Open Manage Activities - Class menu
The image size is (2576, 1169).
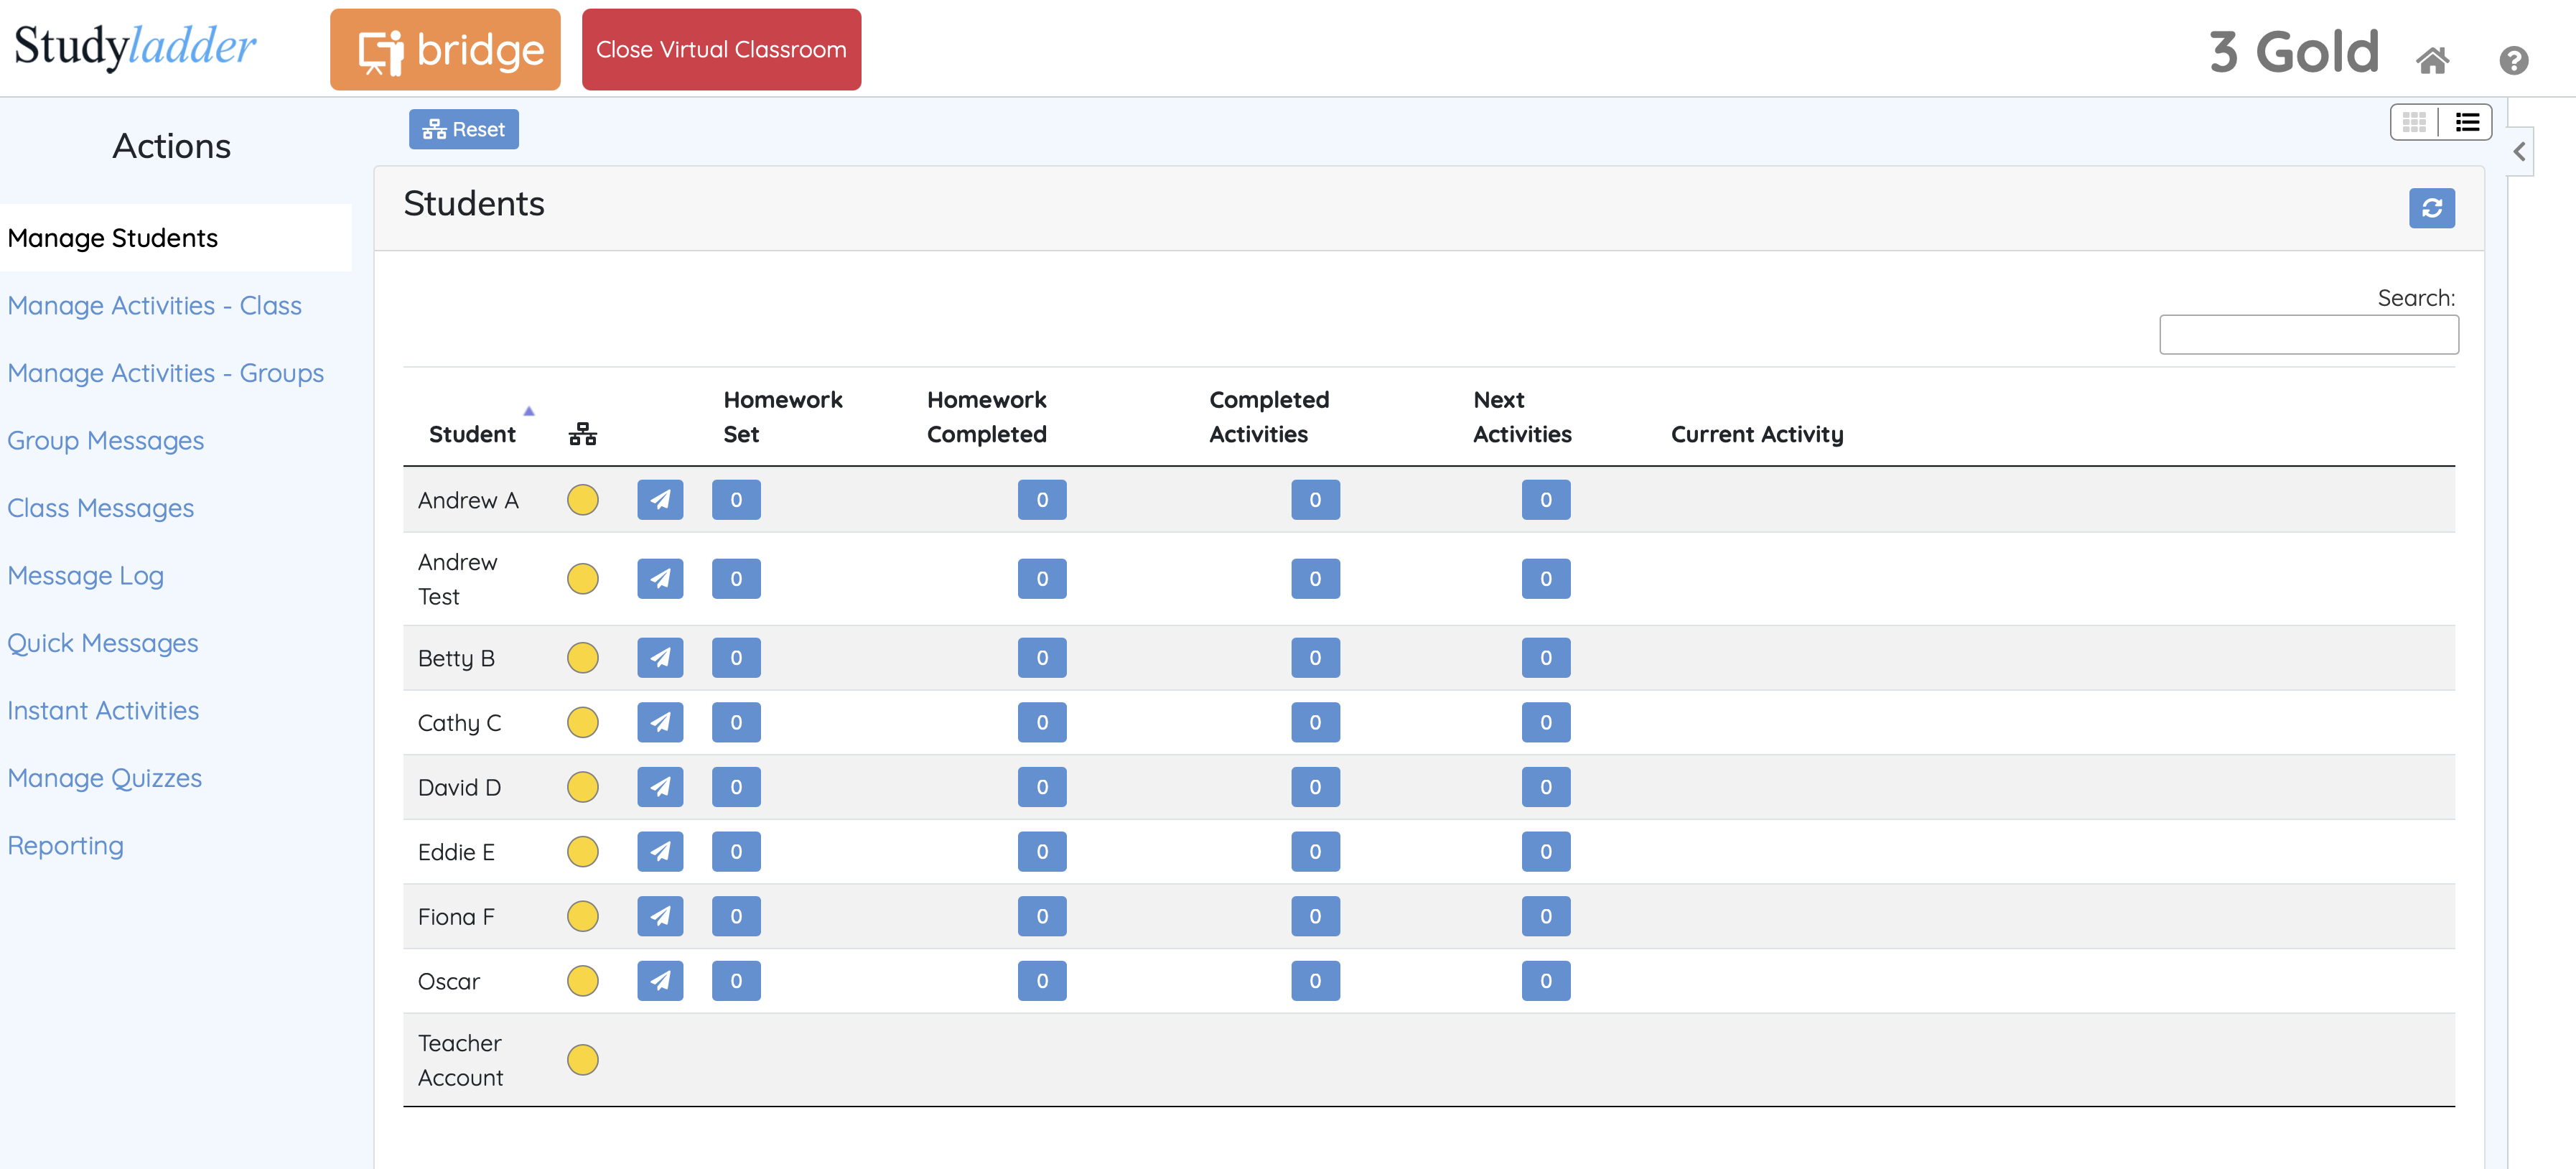[155, 306]
